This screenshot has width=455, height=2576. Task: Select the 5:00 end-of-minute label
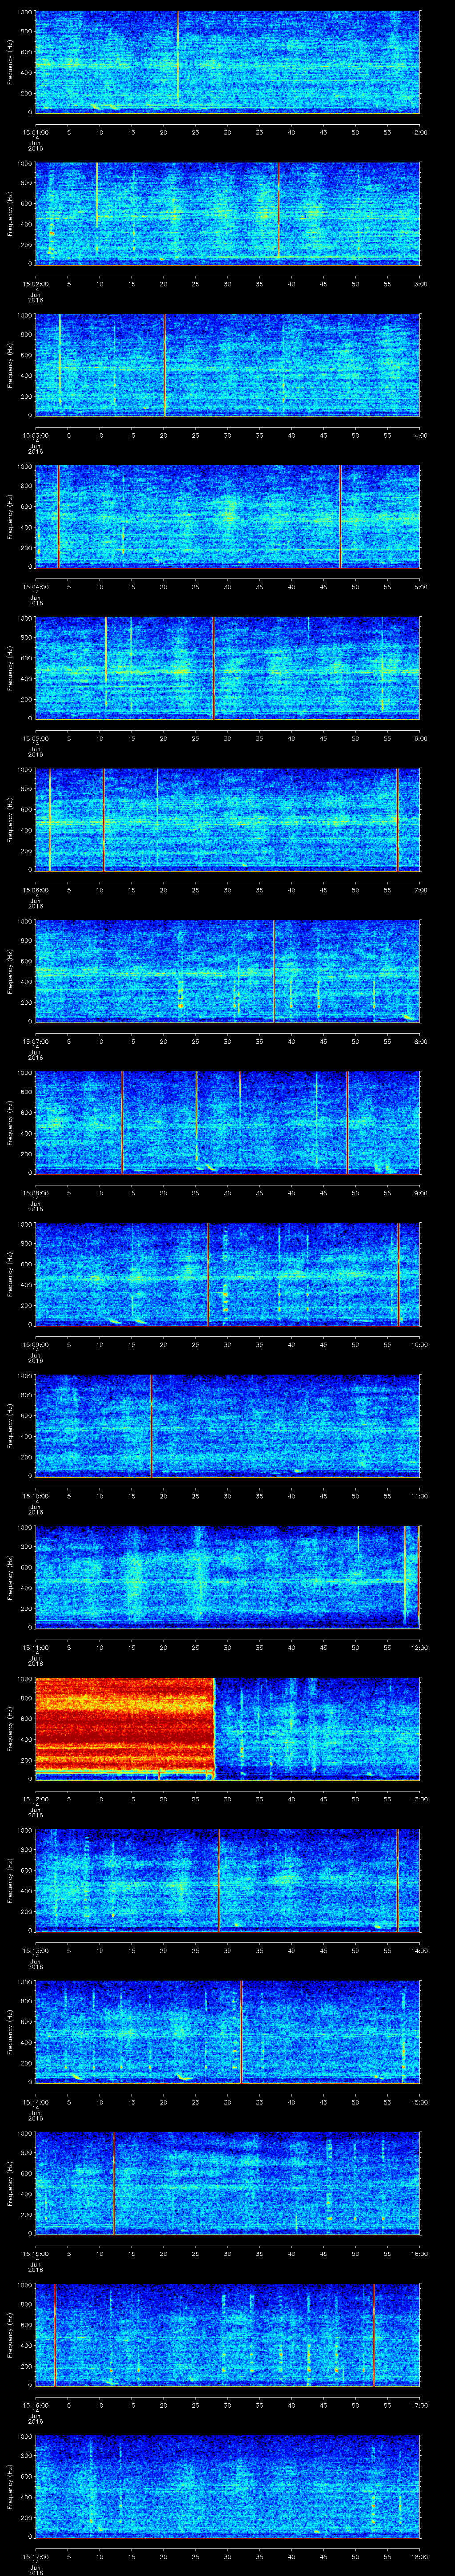point(420,587)
